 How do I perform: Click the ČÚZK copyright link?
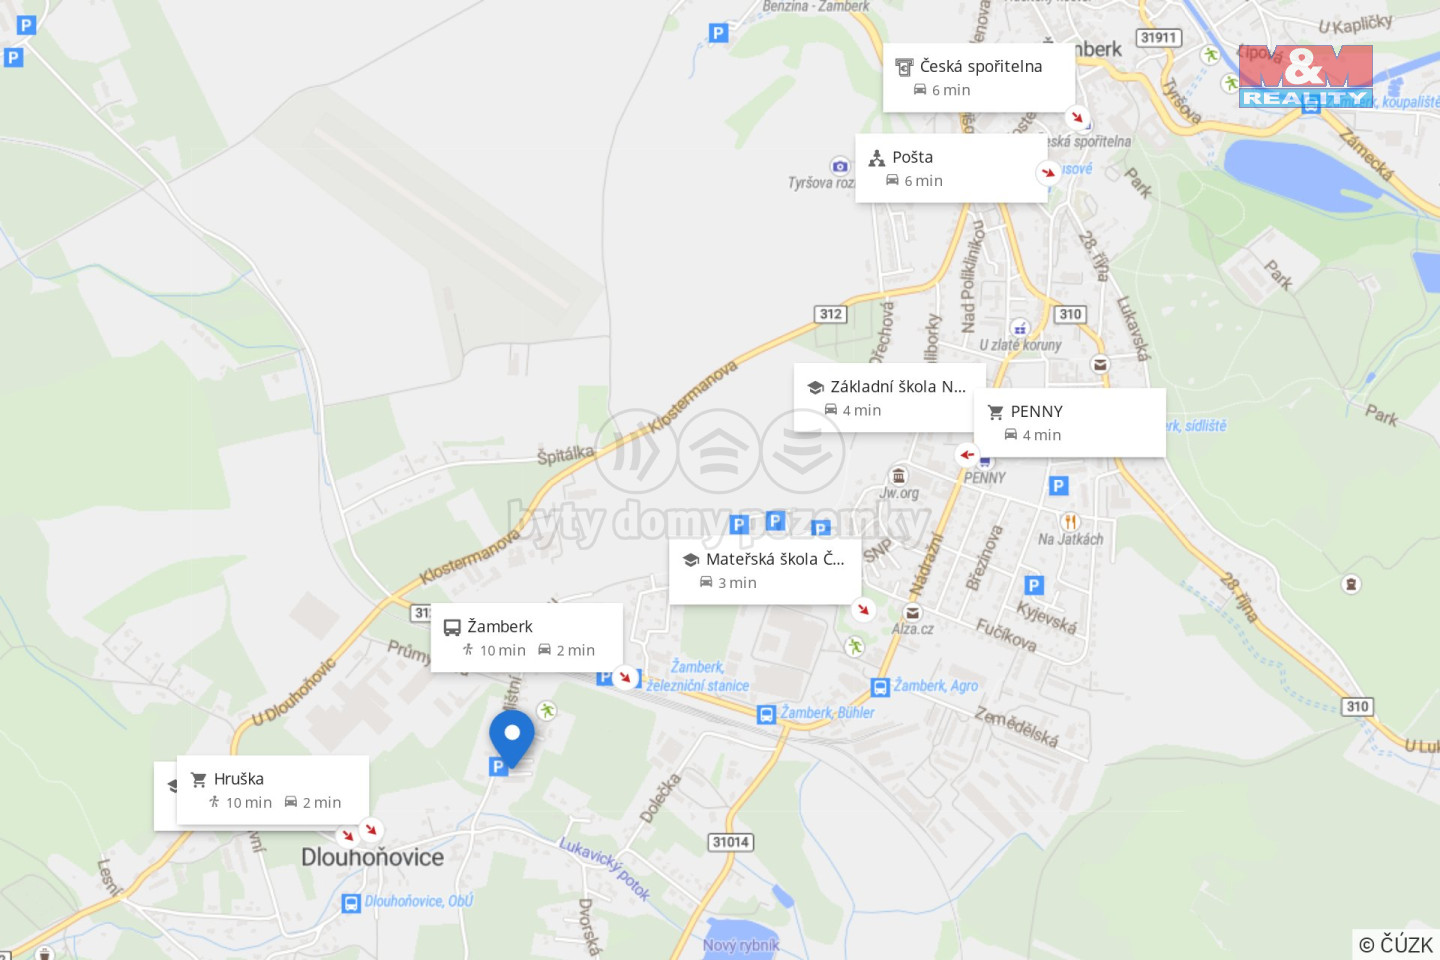point(1396,944)
